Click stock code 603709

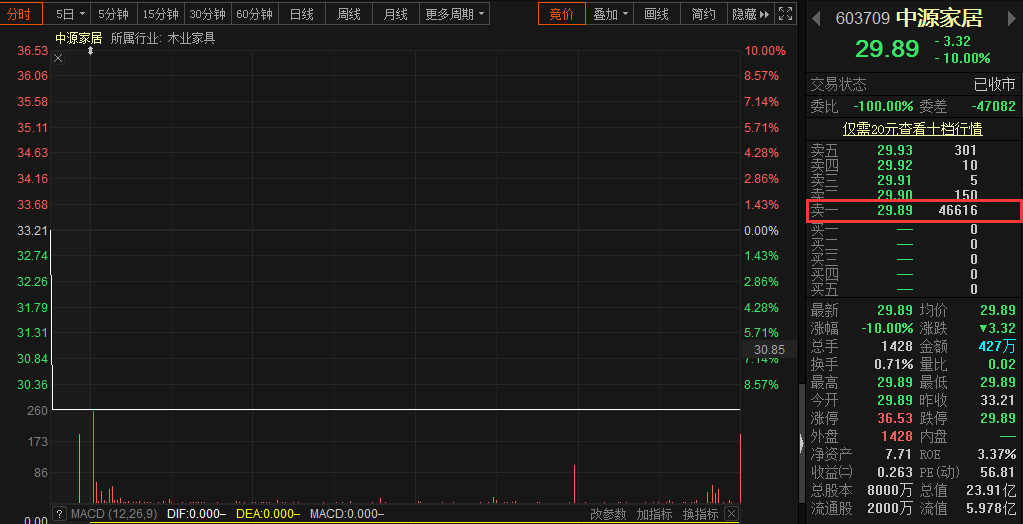click(x=863, y=19)
